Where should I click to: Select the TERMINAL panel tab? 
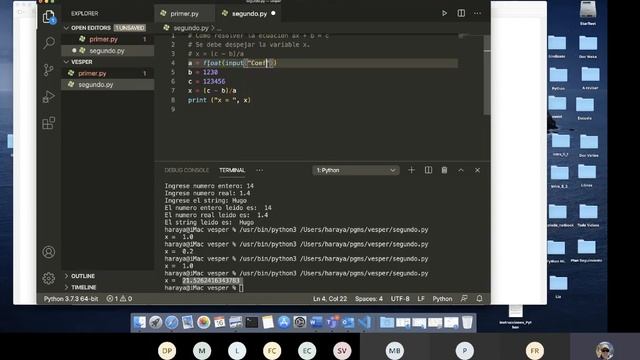[232, 170]
